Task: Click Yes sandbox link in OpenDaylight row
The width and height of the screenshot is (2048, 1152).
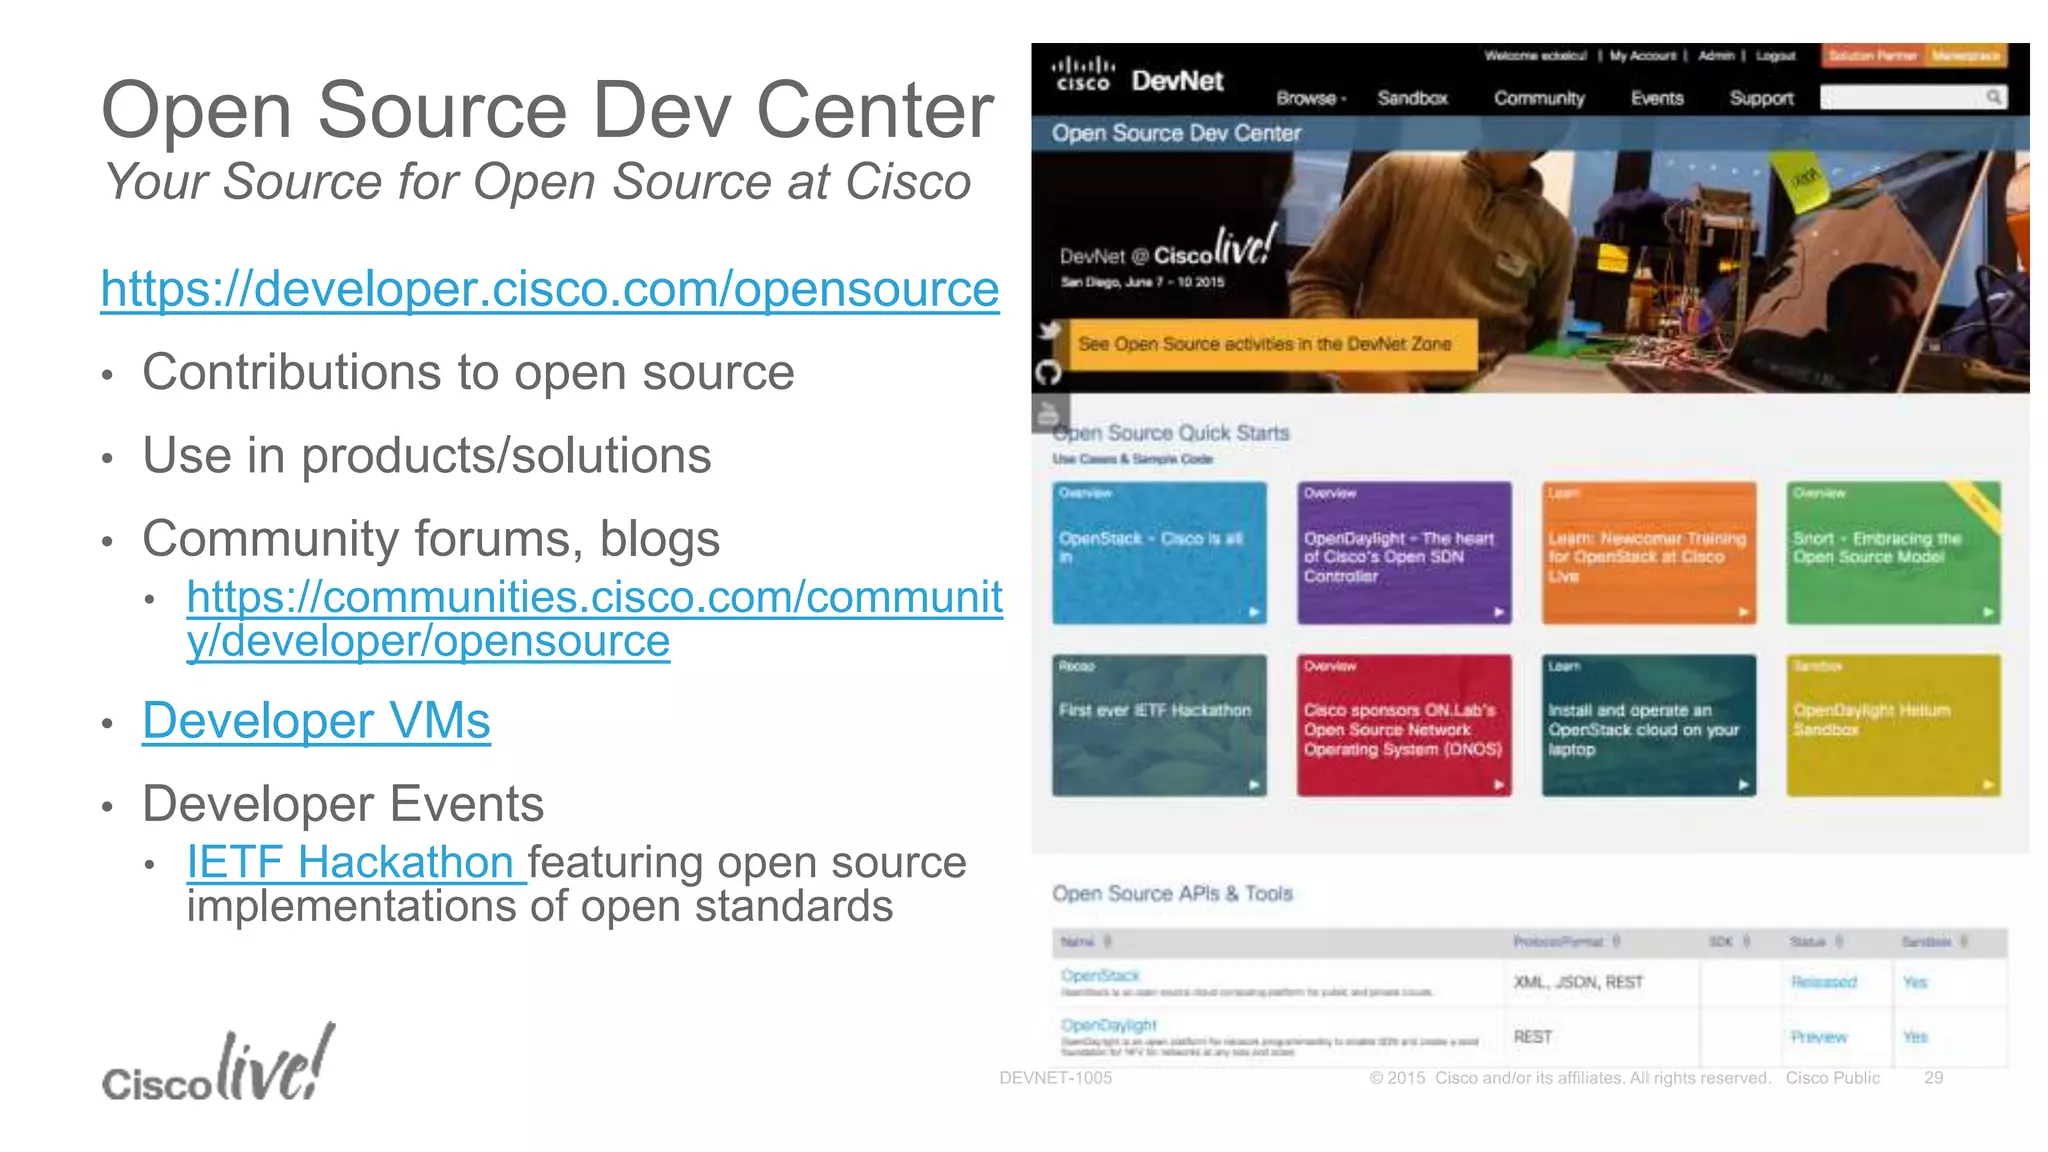Action: (x=1914, y=1037)
